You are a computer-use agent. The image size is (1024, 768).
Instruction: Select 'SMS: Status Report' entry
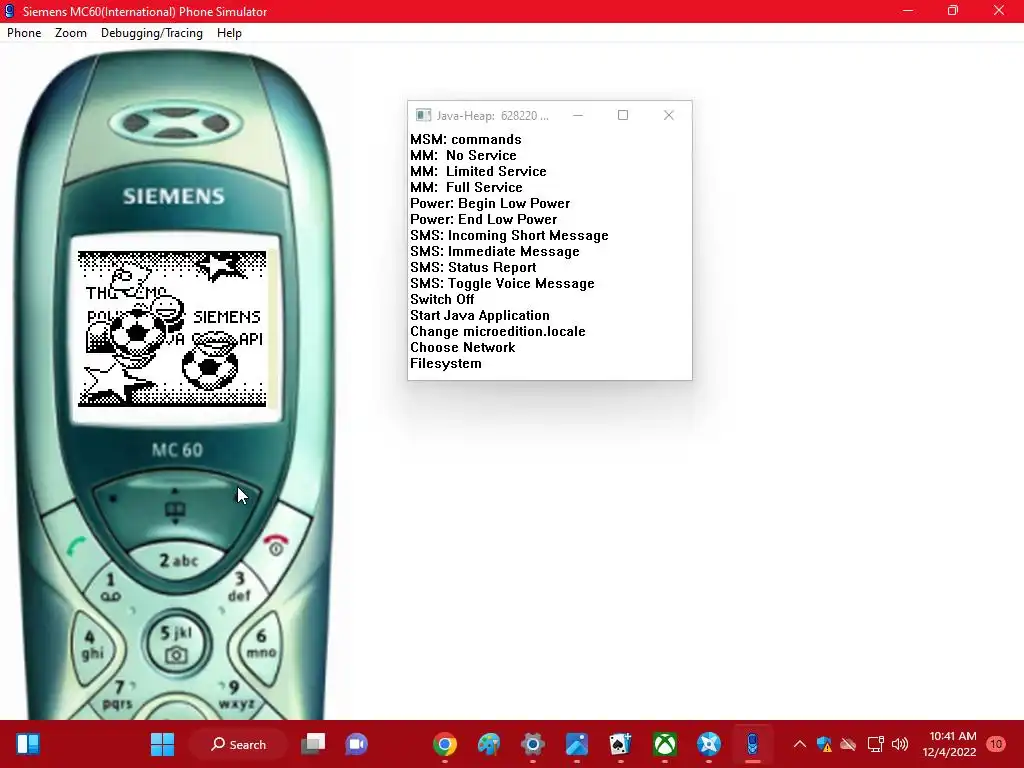click(x=473, y=267)
